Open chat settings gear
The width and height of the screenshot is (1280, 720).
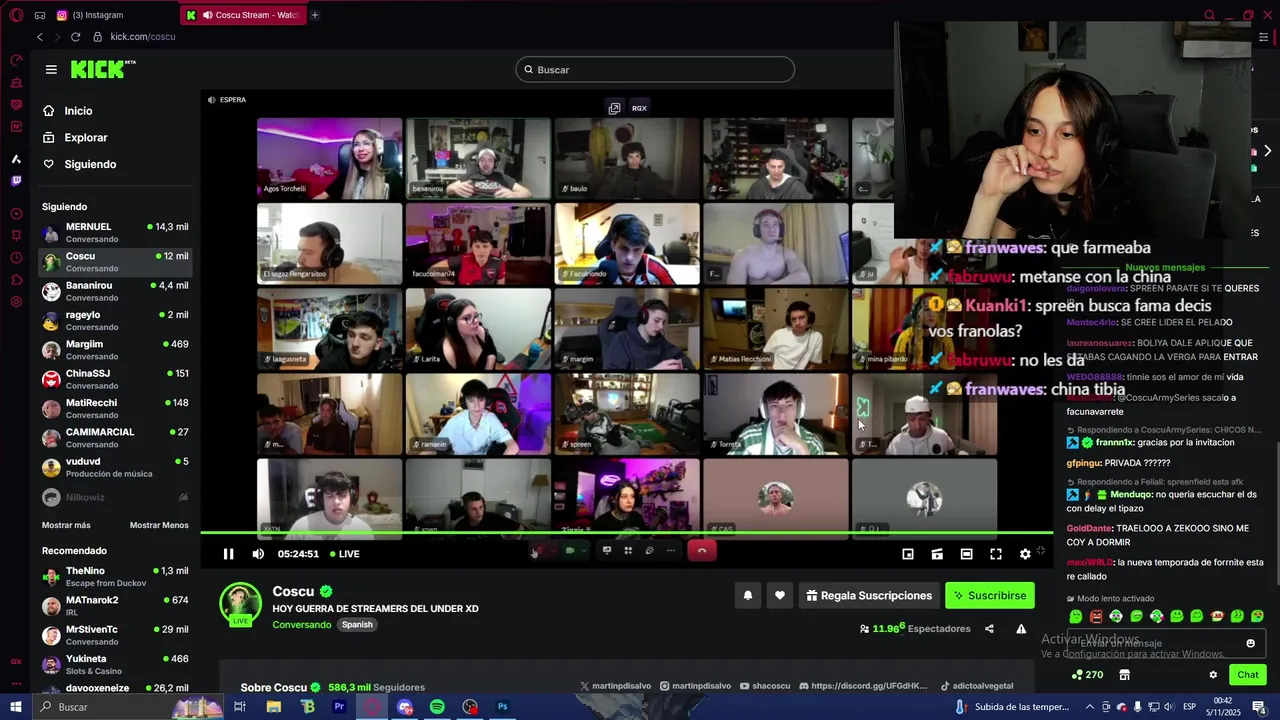tap(1213, 675)
